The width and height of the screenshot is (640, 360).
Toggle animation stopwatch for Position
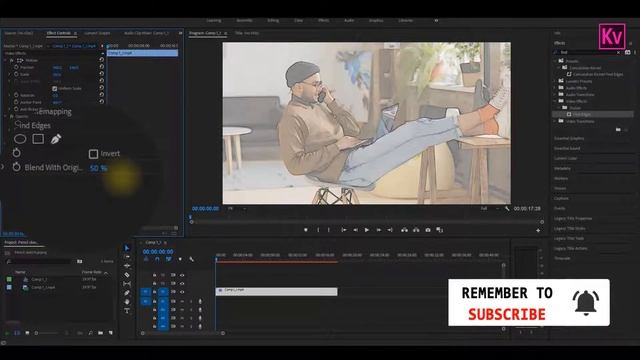pyautogui.click(x=16, y=67)
